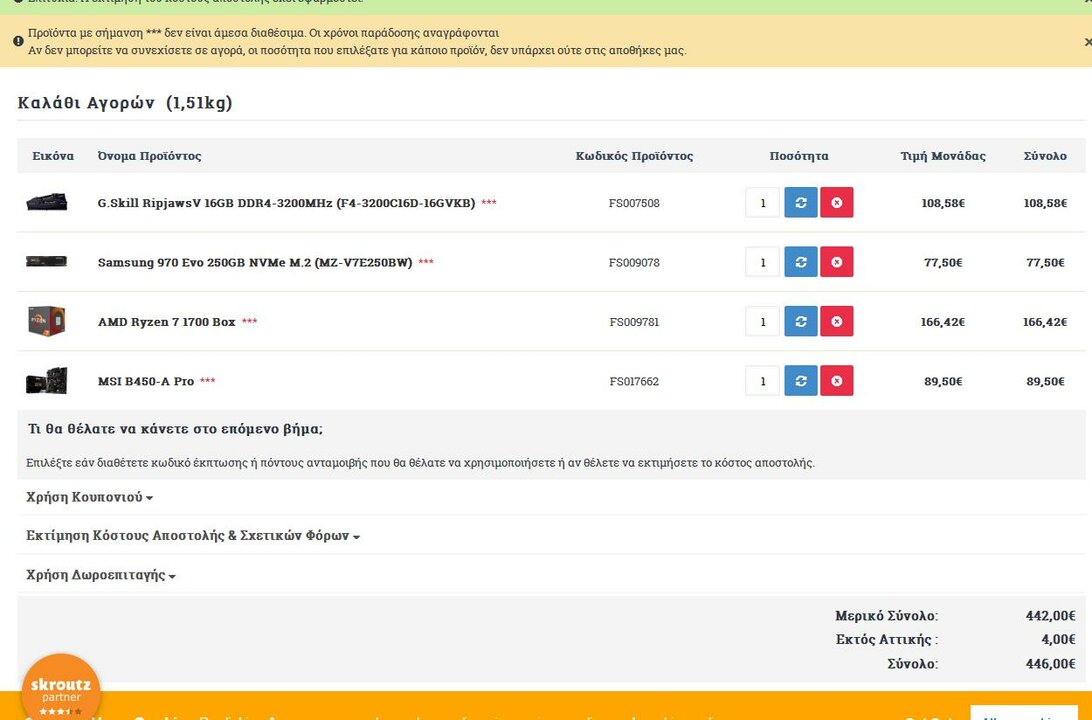Screen dimensions: 1092x720
Task: Expand Χρήση Κουπονιού section
Action: coord(89,497)
